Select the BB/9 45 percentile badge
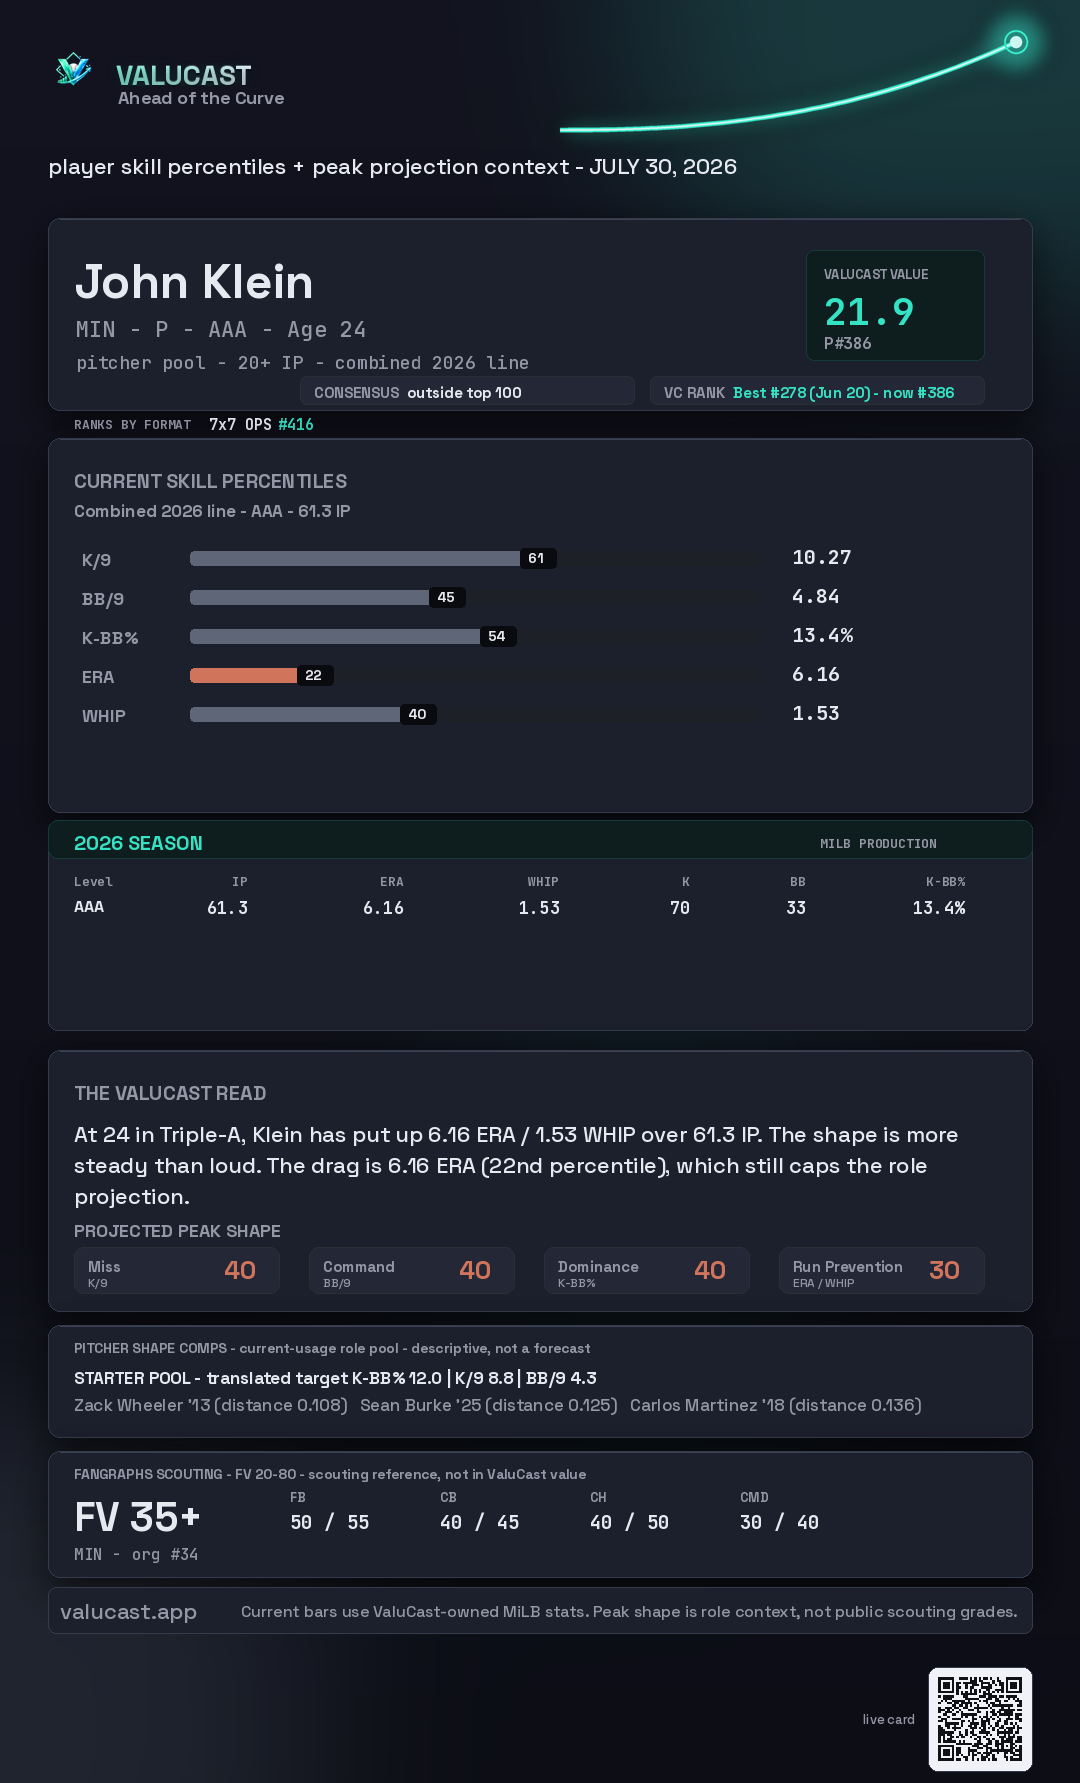Screen dimensions: 1080x1783 pos(446,597)
